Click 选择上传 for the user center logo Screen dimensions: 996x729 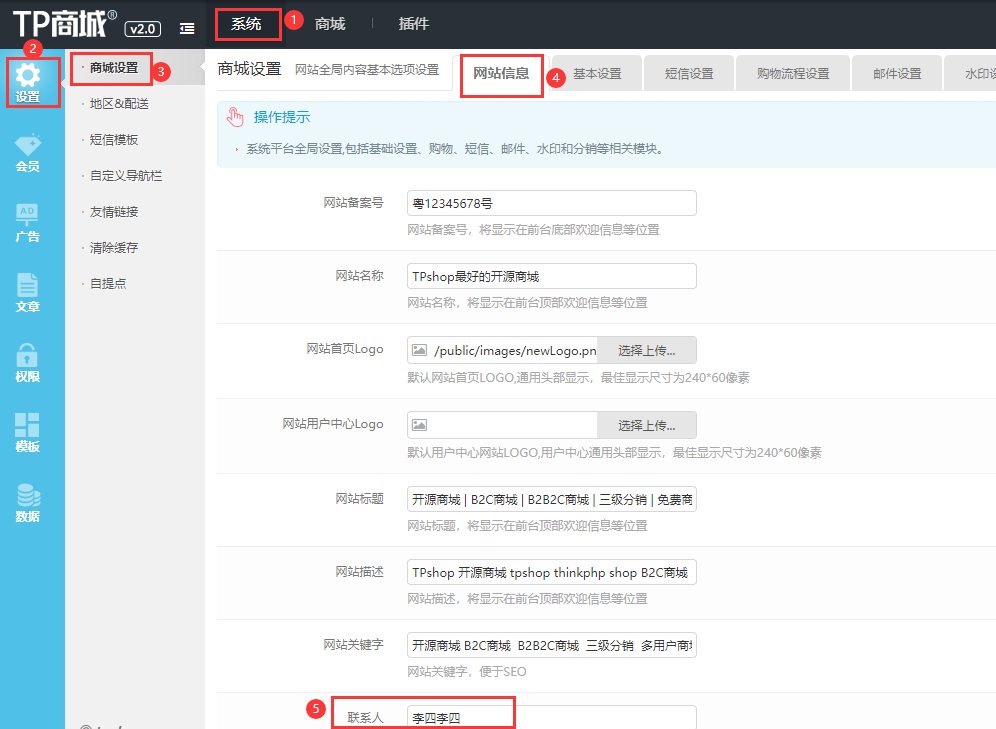pyautogui.click(x=648, y=425)
